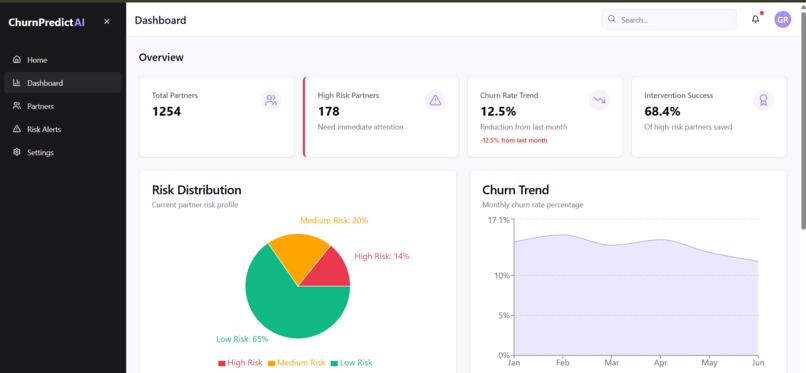Viewport: 806px width, 373px height.
Task: Click the search magnifier icon
Action: tap(612, 19)
